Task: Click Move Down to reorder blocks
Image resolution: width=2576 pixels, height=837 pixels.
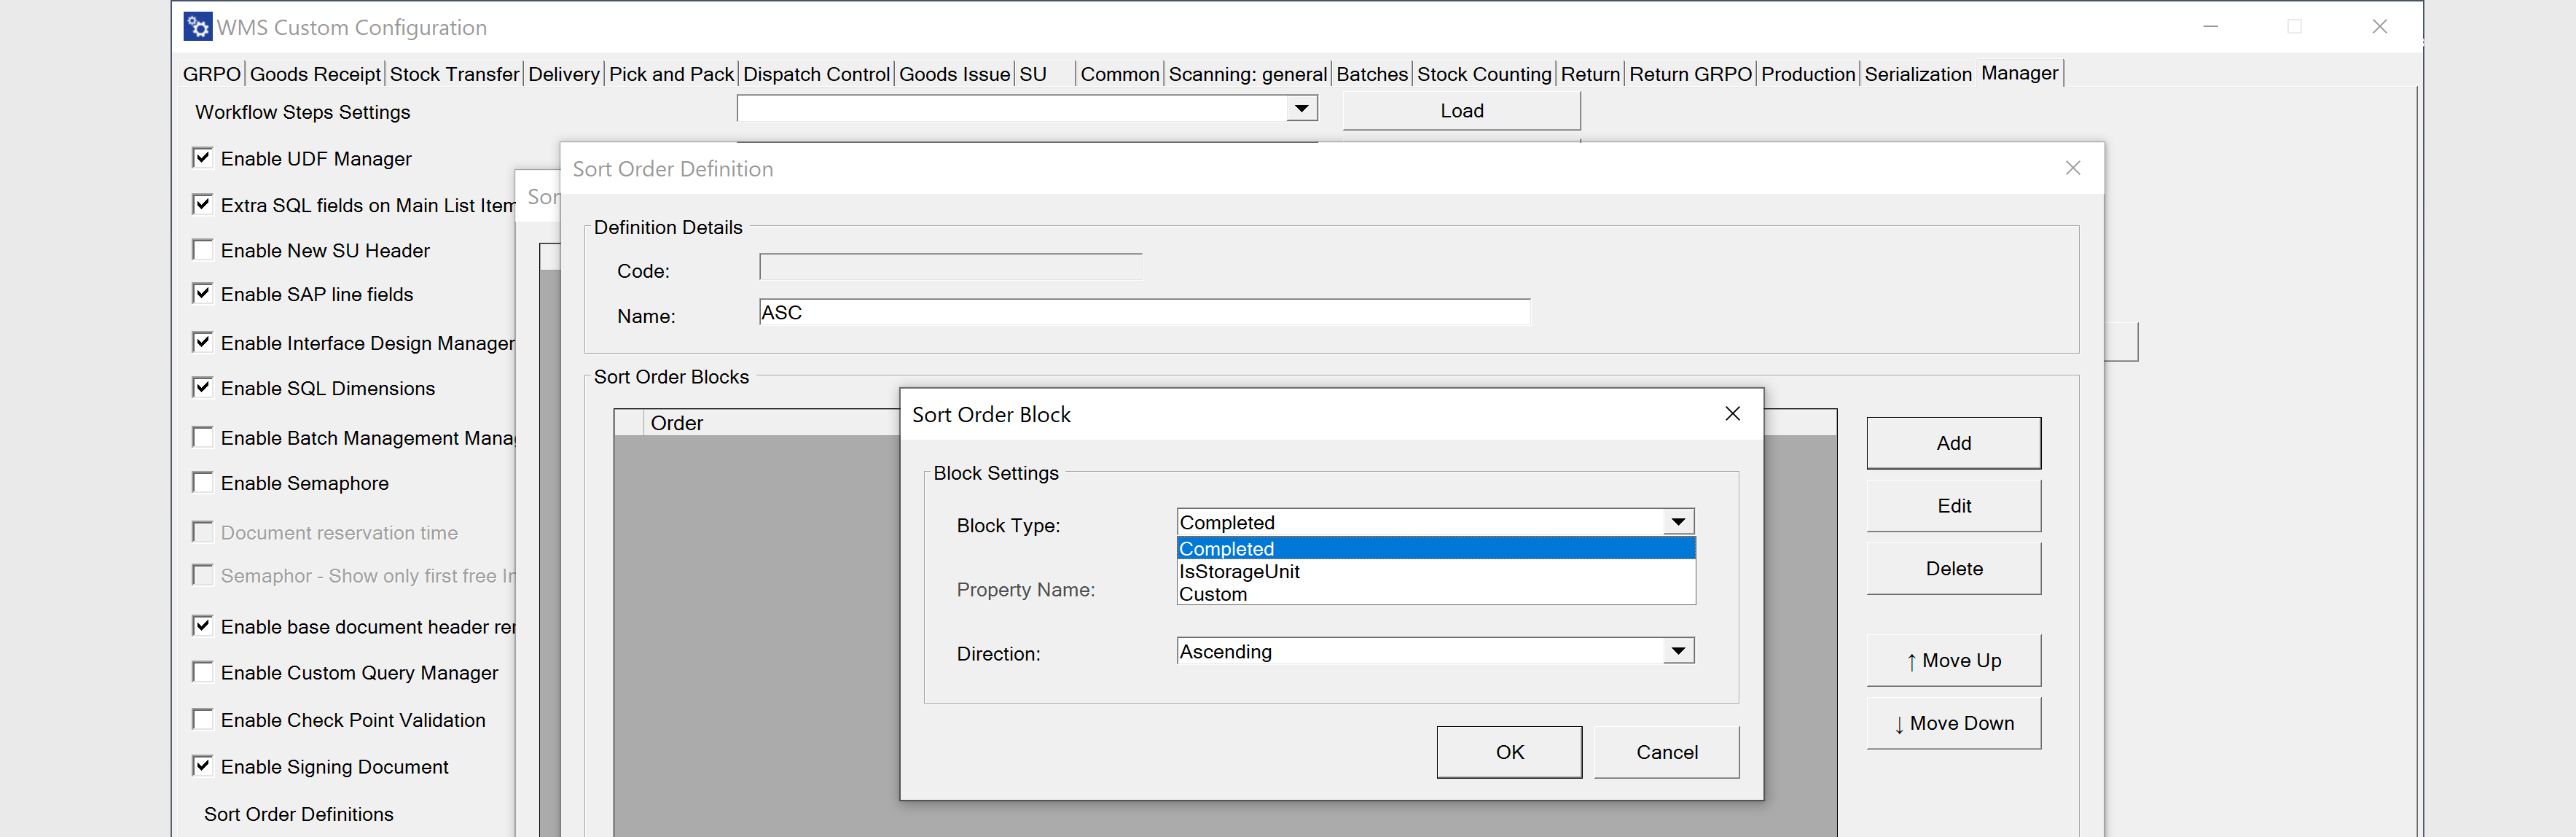Action: (1952, 722)
